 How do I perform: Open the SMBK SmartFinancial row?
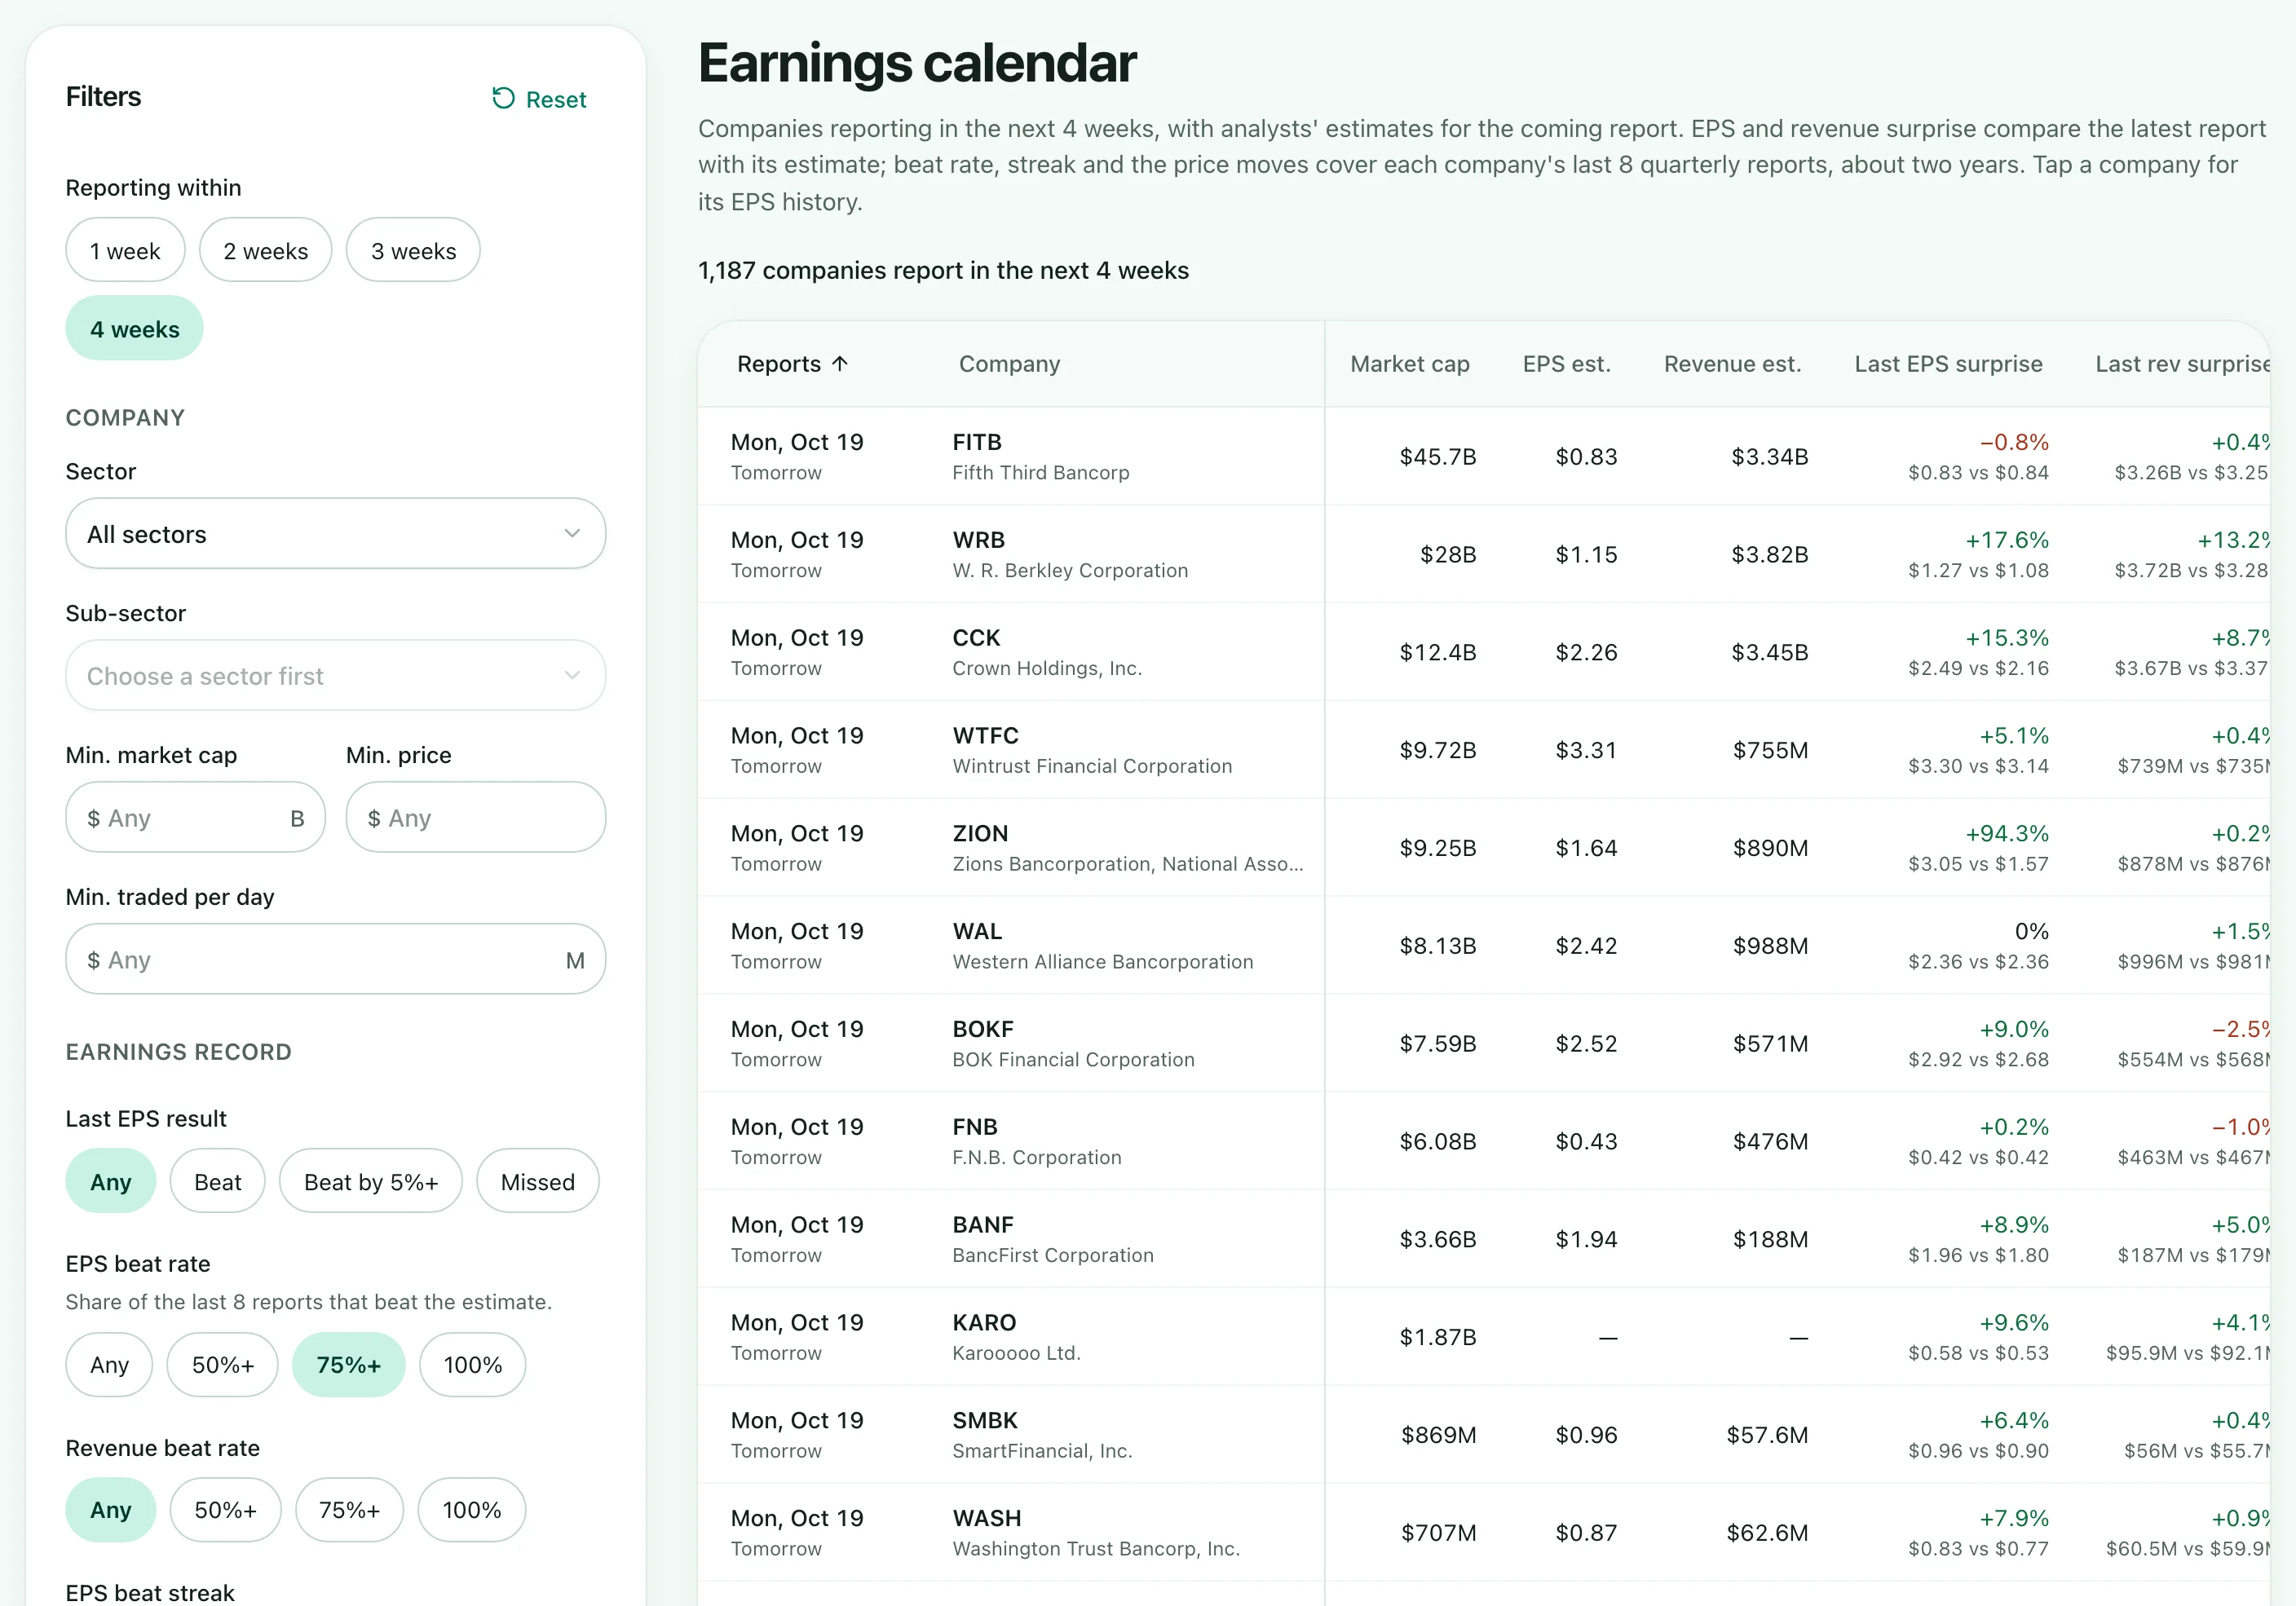pos(1483,1435)
